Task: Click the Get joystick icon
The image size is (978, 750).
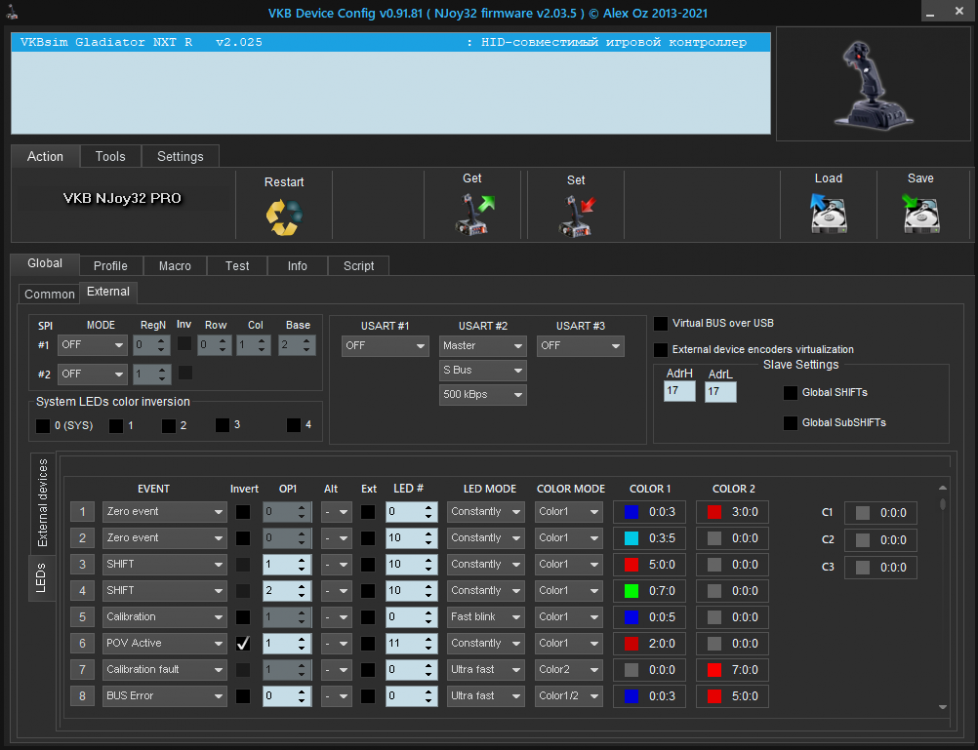Action: 474,214
